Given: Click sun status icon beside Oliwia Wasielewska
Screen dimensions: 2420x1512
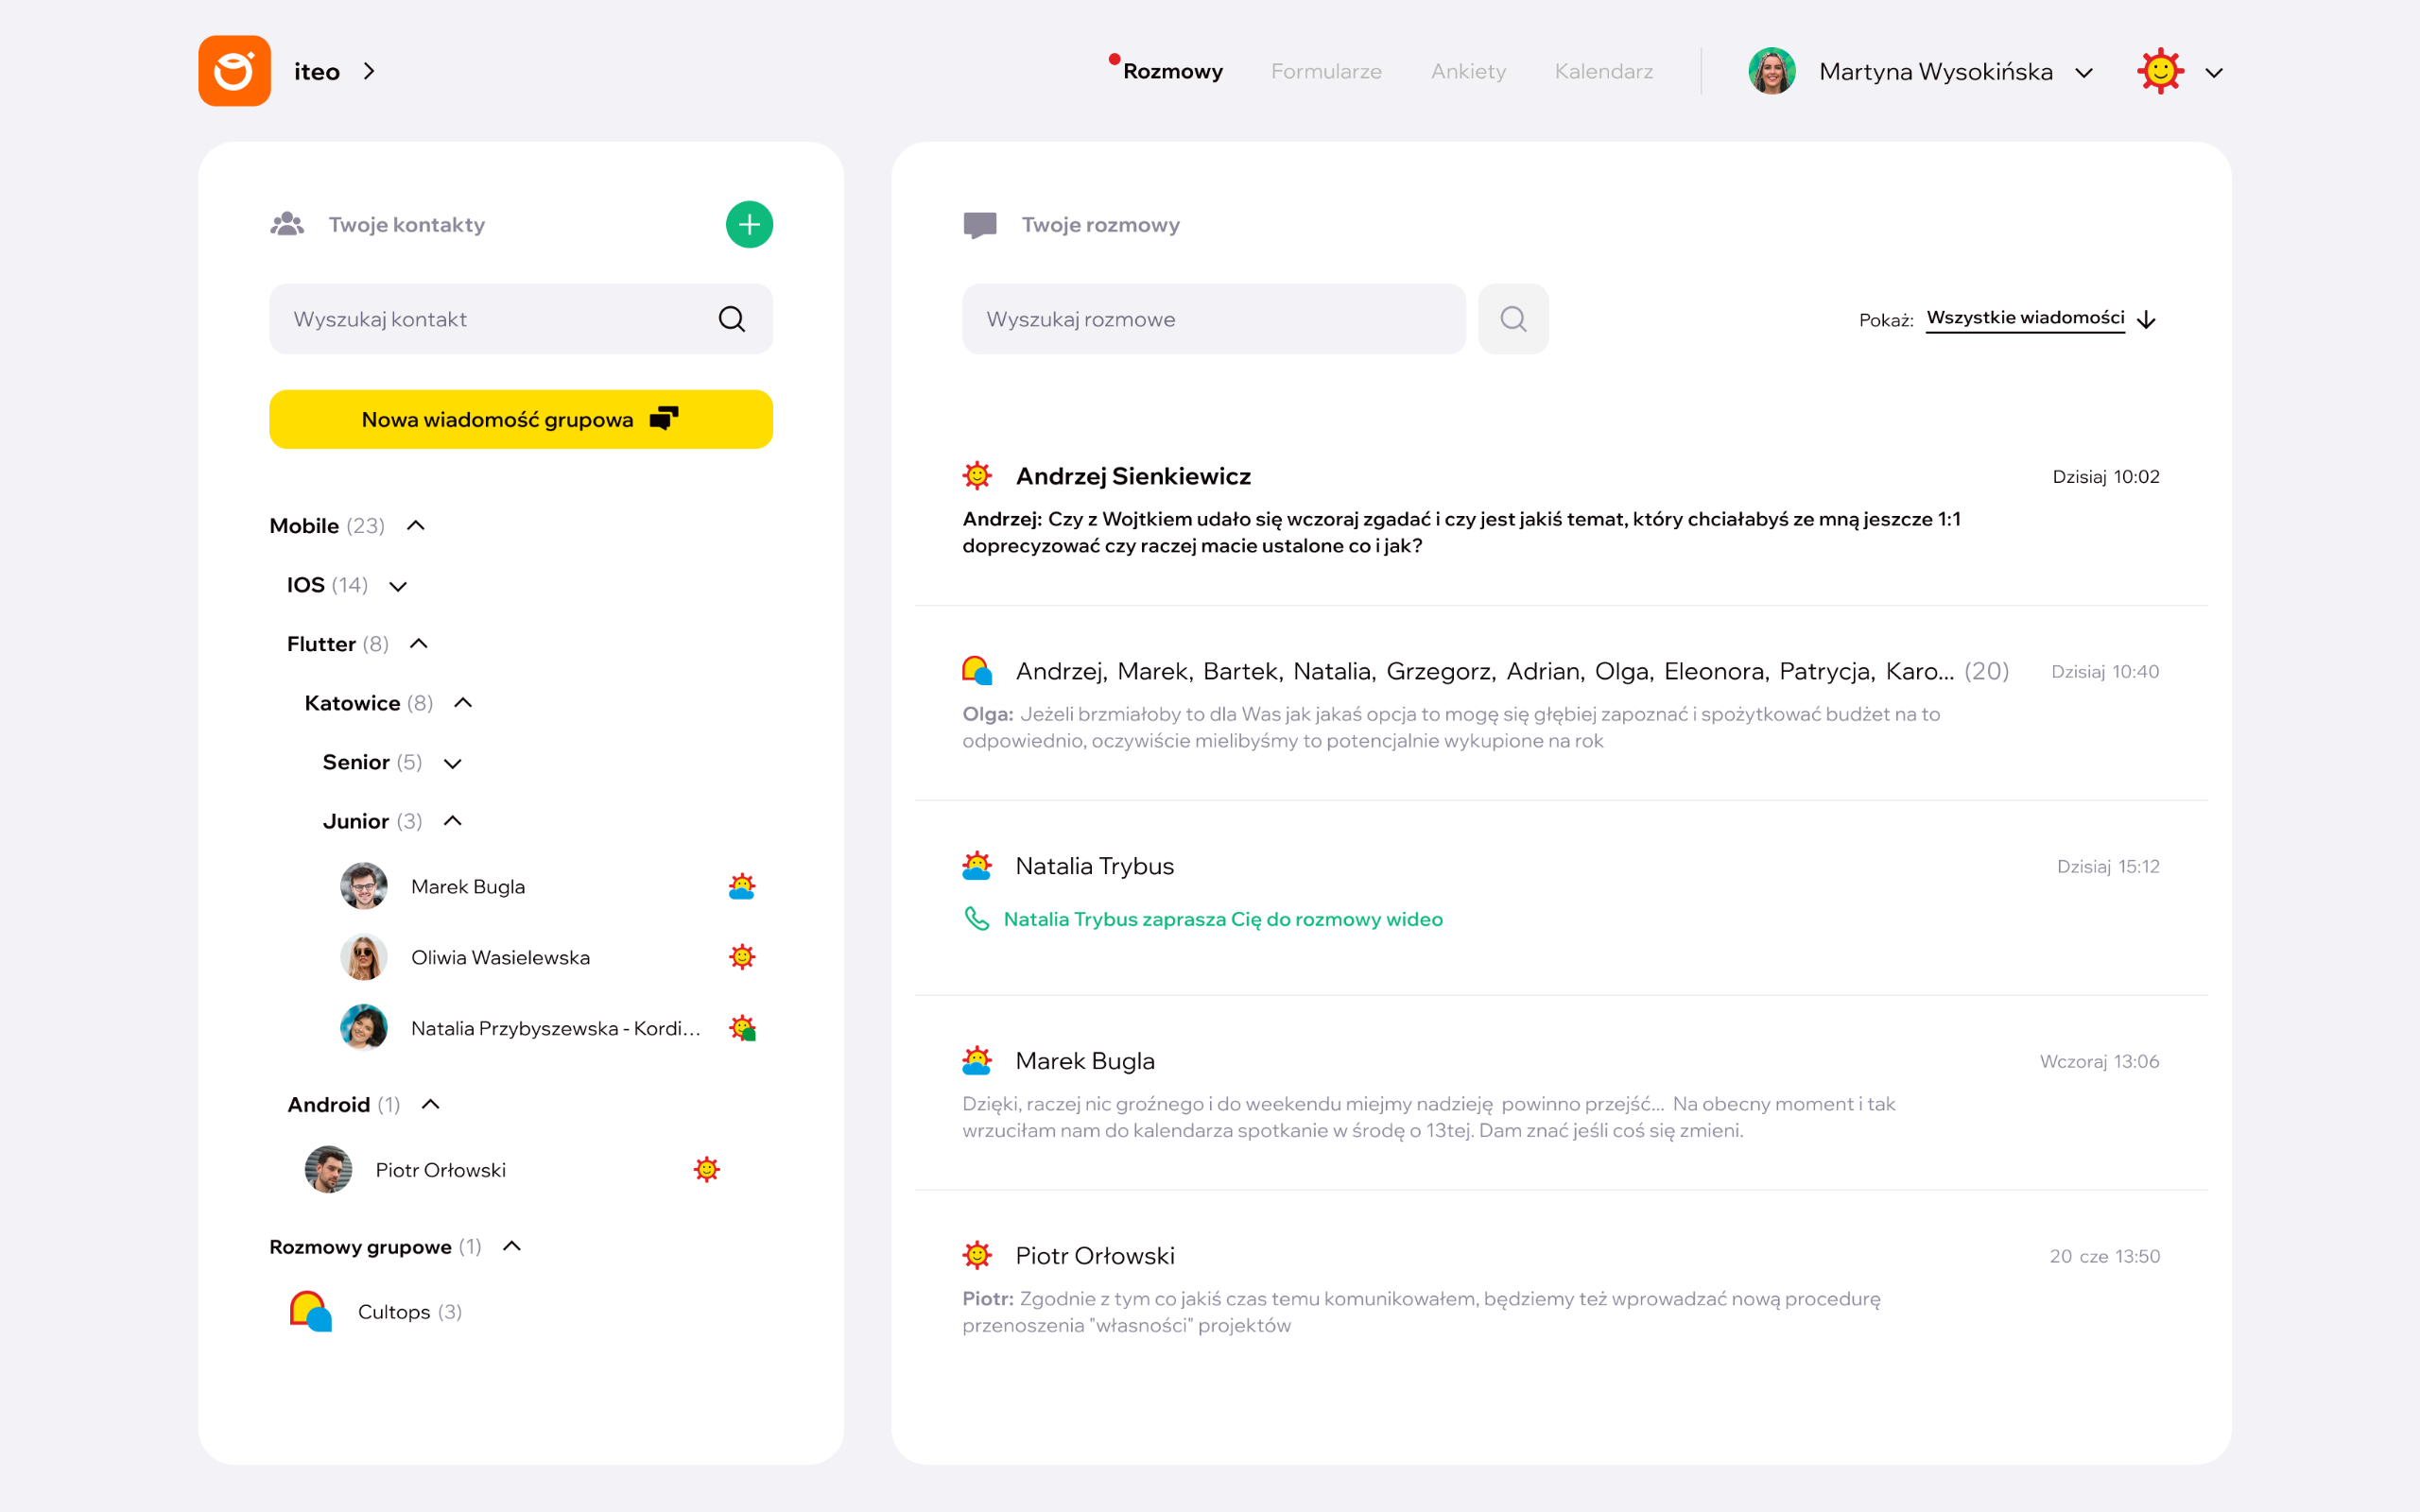Looking at the screenshot, I should coord(741,957).
